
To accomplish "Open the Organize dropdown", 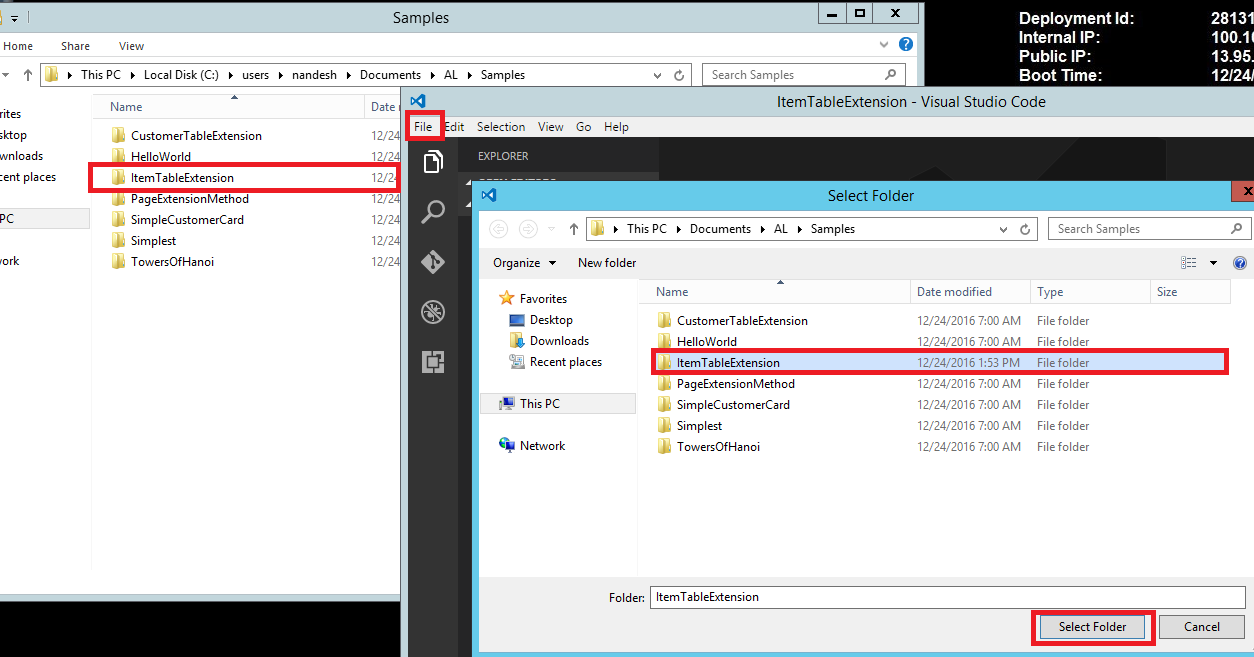I will (525, 263).
